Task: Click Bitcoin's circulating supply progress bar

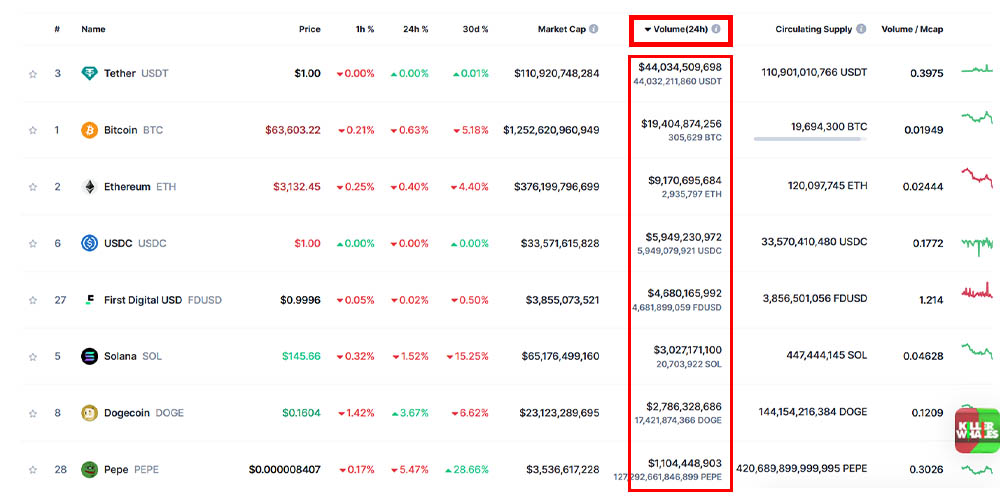Action: point(810,139)
